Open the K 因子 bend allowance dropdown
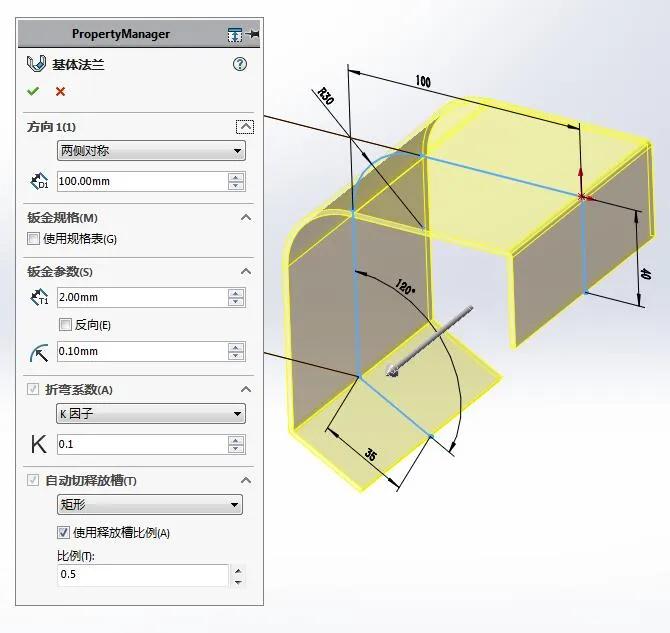 click(x=151, y=414)
